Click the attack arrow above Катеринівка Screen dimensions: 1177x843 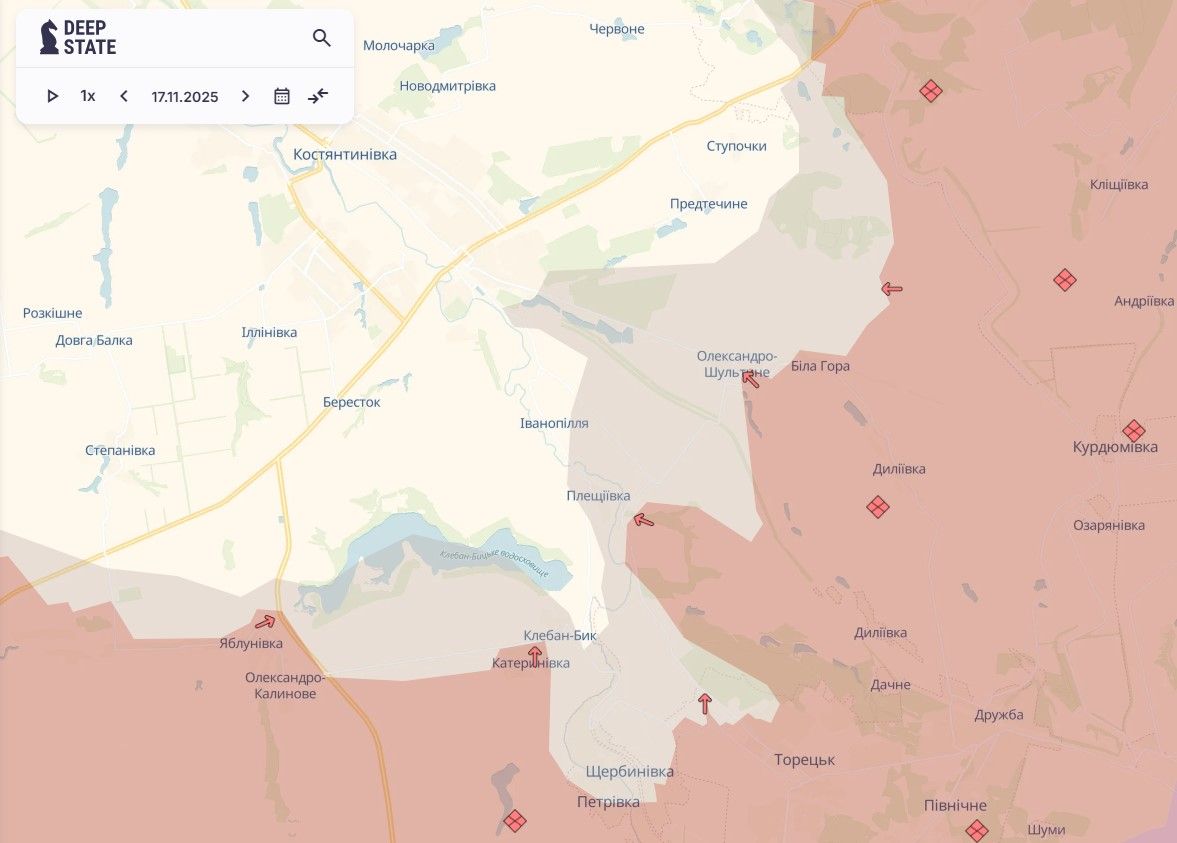pos(535,656)
